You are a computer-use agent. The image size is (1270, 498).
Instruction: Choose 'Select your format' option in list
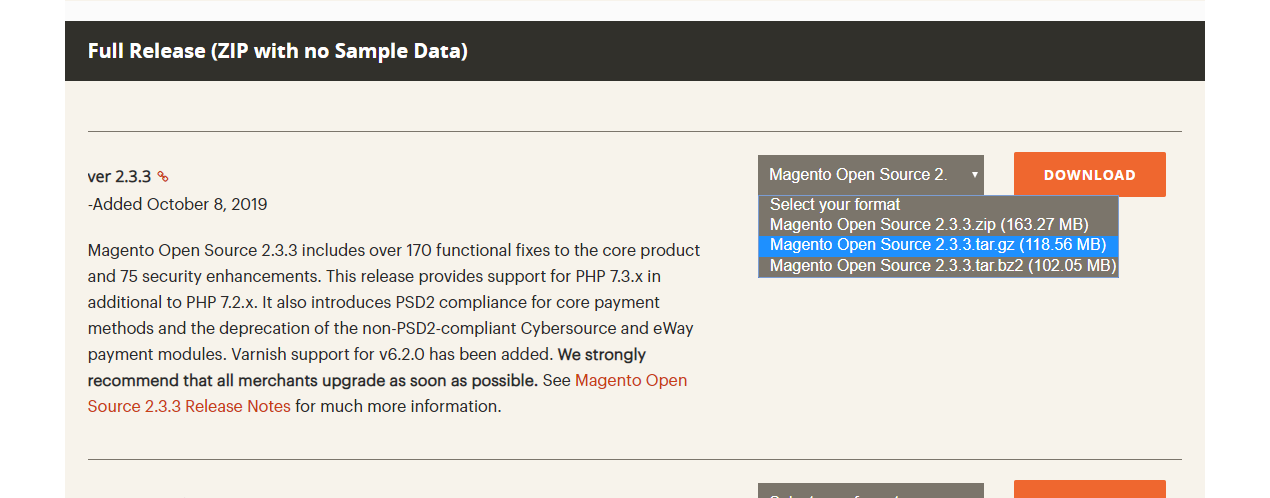(x=938, y=205)
